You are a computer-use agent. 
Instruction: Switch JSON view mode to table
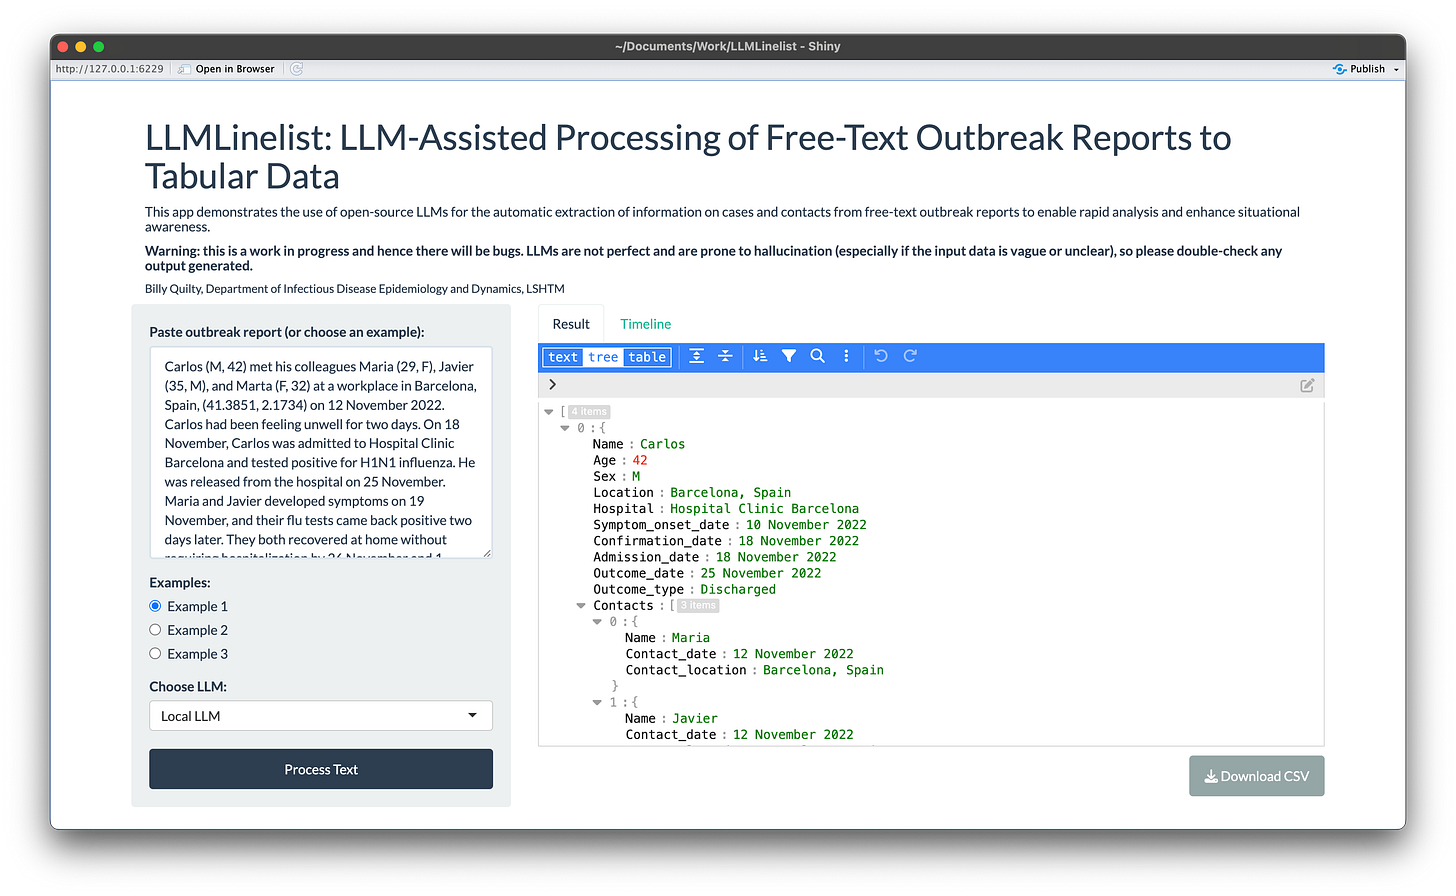pyautogui.click(x=646, y=356)
